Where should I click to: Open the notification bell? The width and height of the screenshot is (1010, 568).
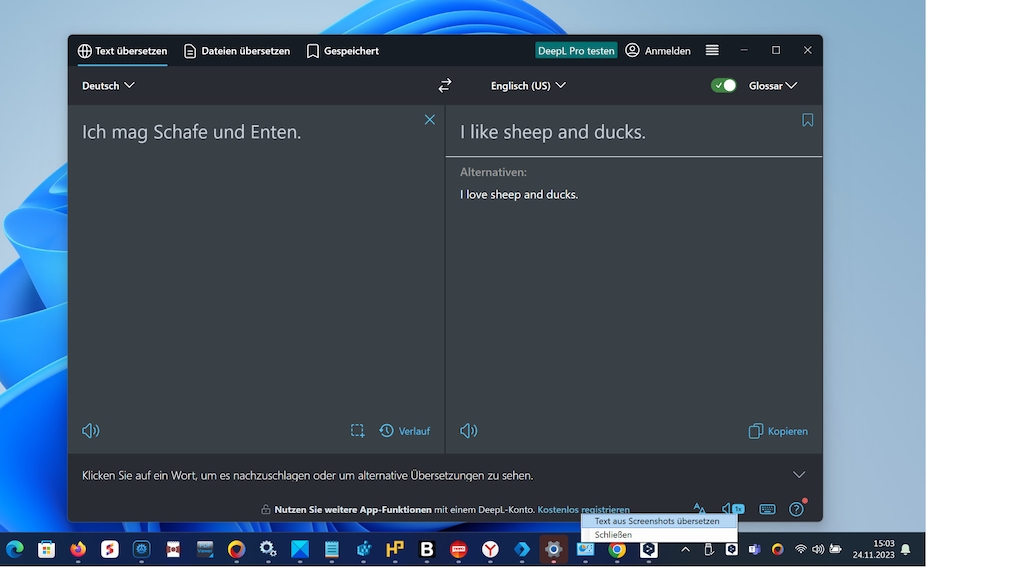tap(906, 549)
